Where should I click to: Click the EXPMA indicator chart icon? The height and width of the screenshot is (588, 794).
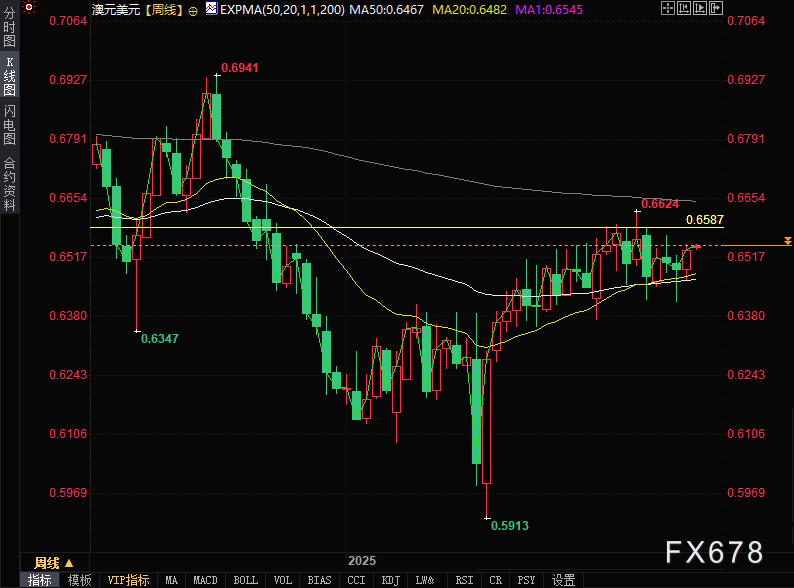coord(210,8)
